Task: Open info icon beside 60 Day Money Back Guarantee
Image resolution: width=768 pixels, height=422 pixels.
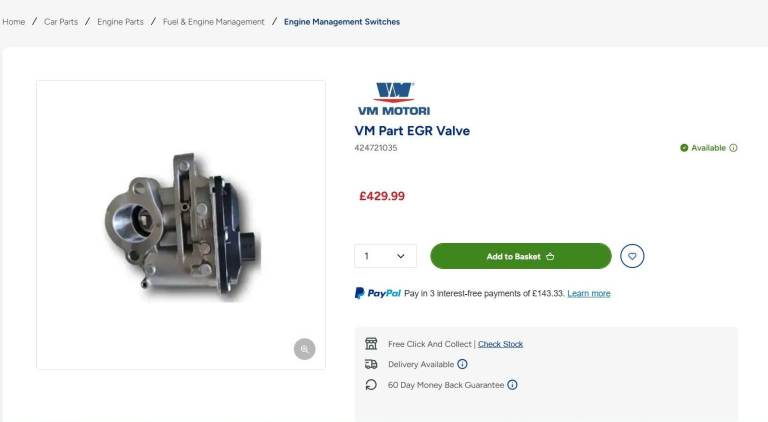Action: point(512,385)
